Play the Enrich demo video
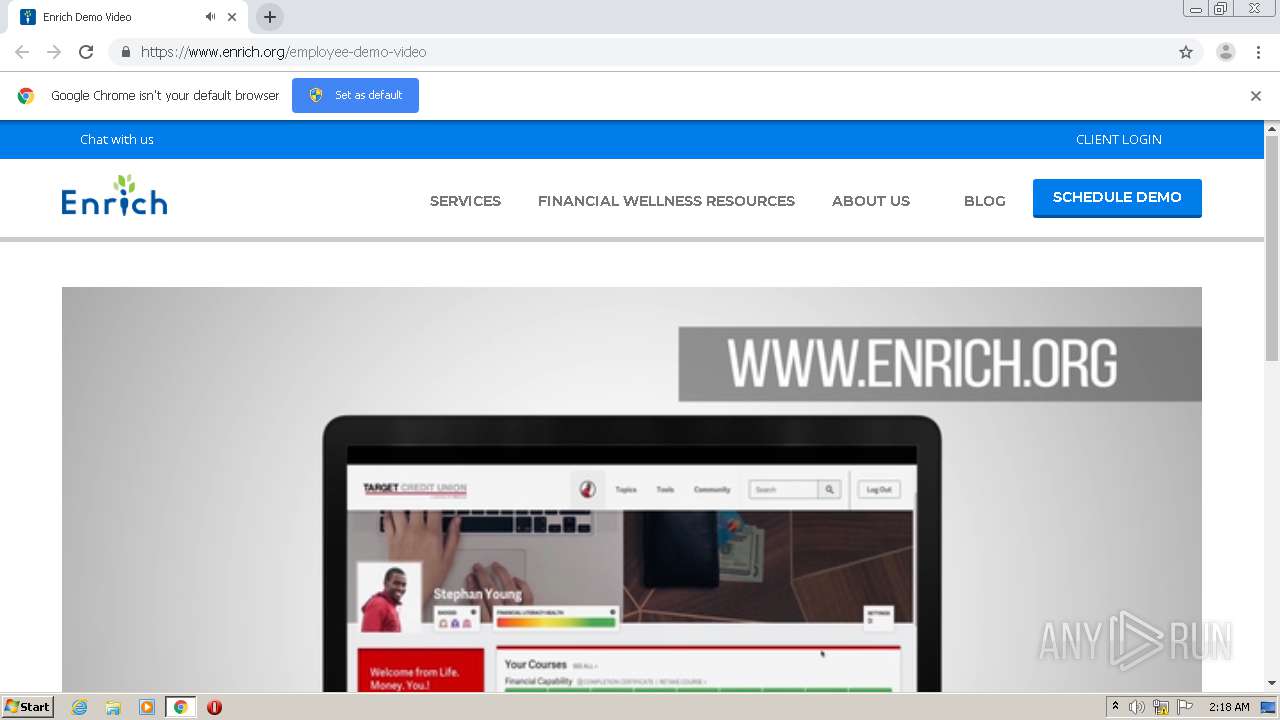 coord(632,489)
